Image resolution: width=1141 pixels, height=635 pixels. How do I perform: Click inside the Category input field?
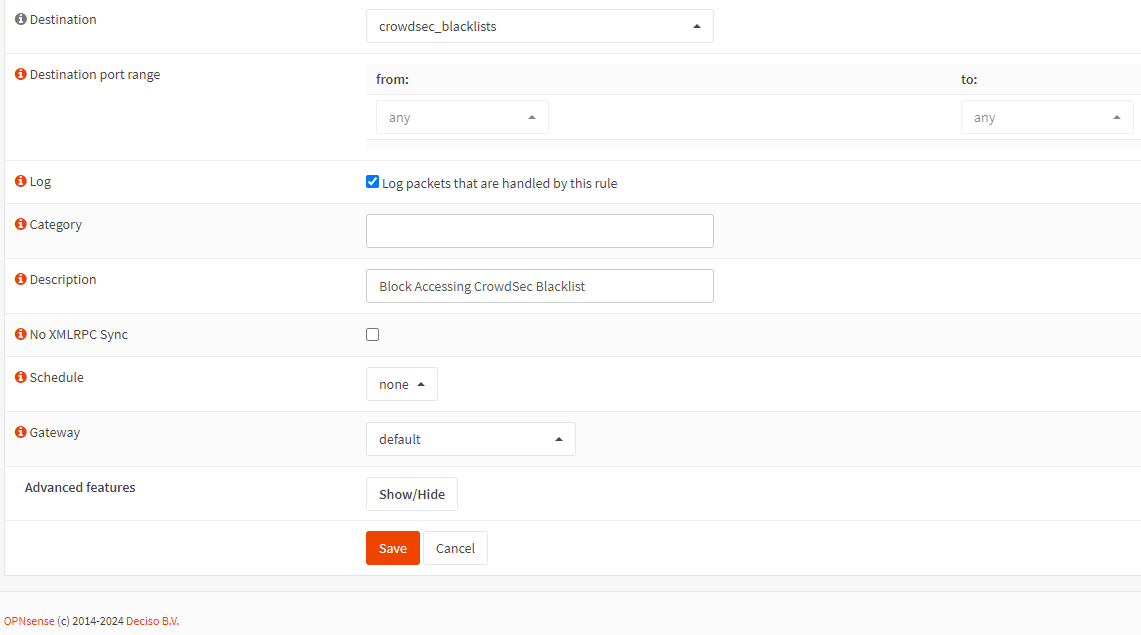(x=539, y=231)
